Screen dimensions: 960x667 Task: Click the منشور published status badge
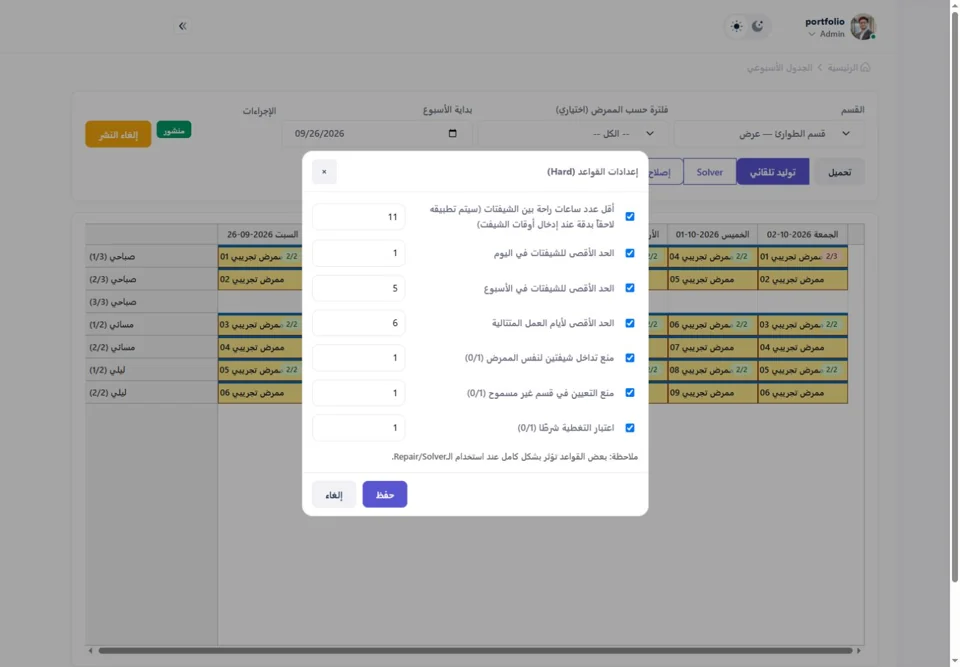click(174, 130)
